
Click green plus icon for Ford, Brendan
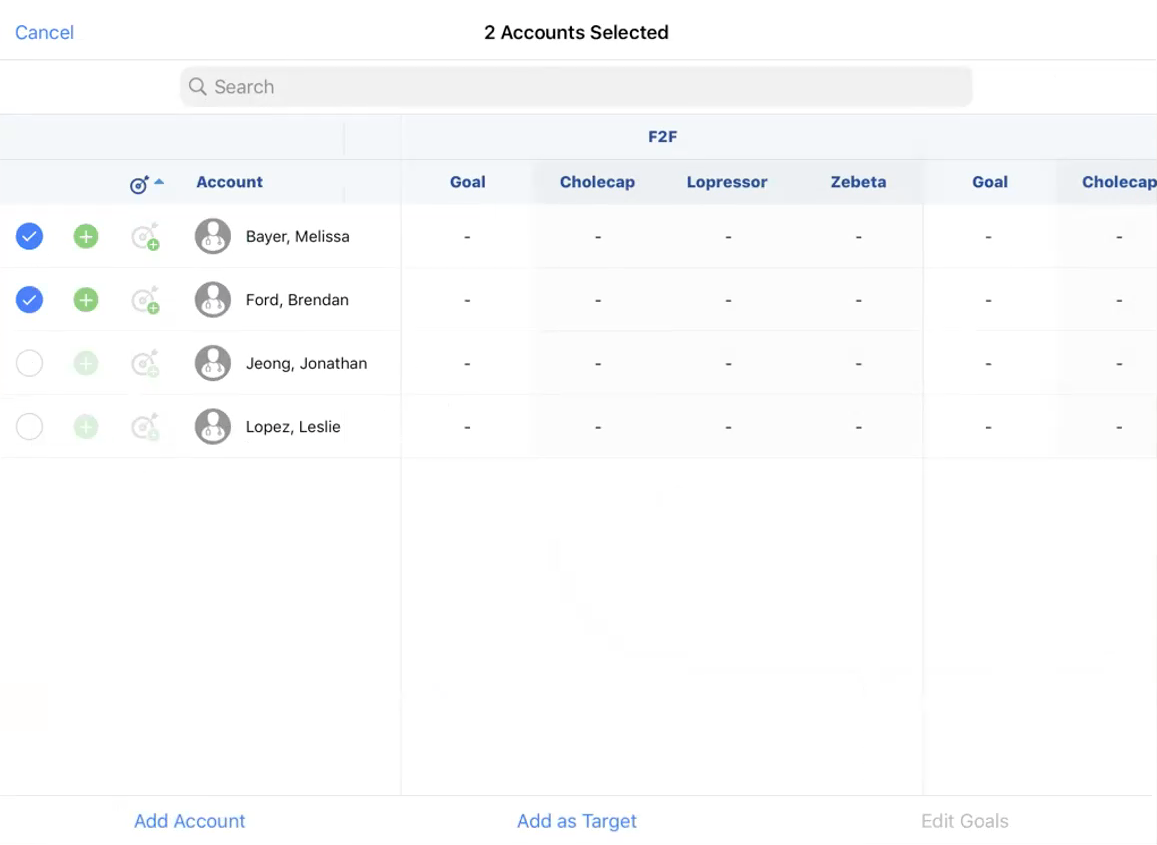[x=86, y=300]
